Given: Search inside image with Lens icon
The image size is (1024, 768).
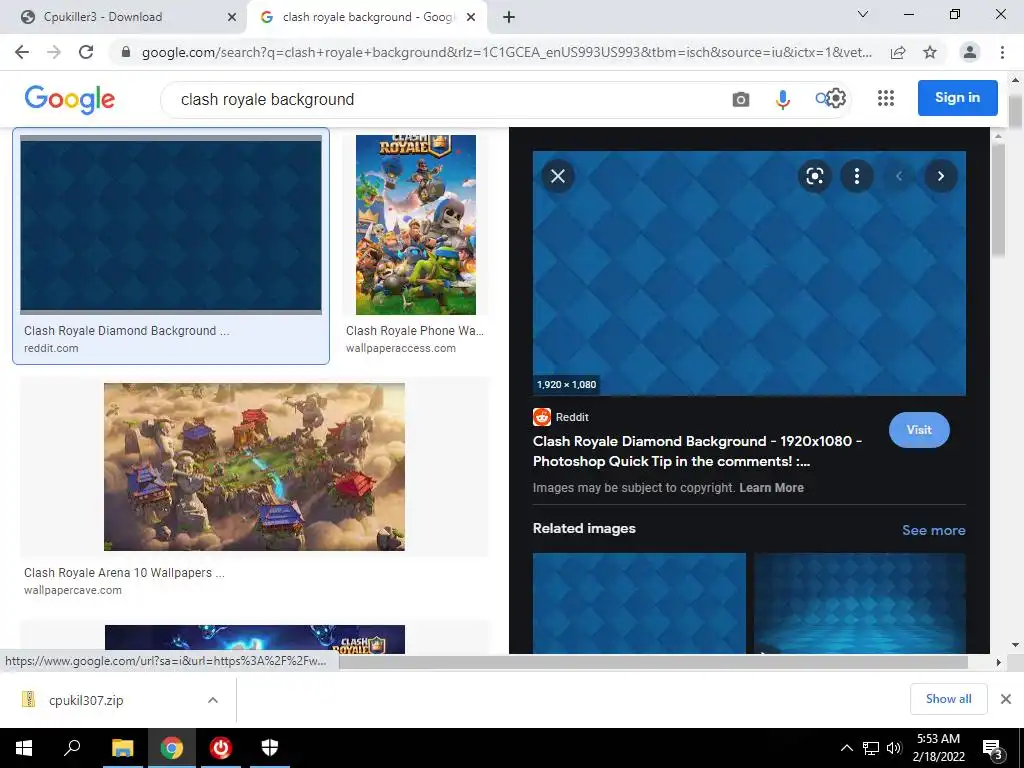Looking at the screenshot, I should point(814,176).
